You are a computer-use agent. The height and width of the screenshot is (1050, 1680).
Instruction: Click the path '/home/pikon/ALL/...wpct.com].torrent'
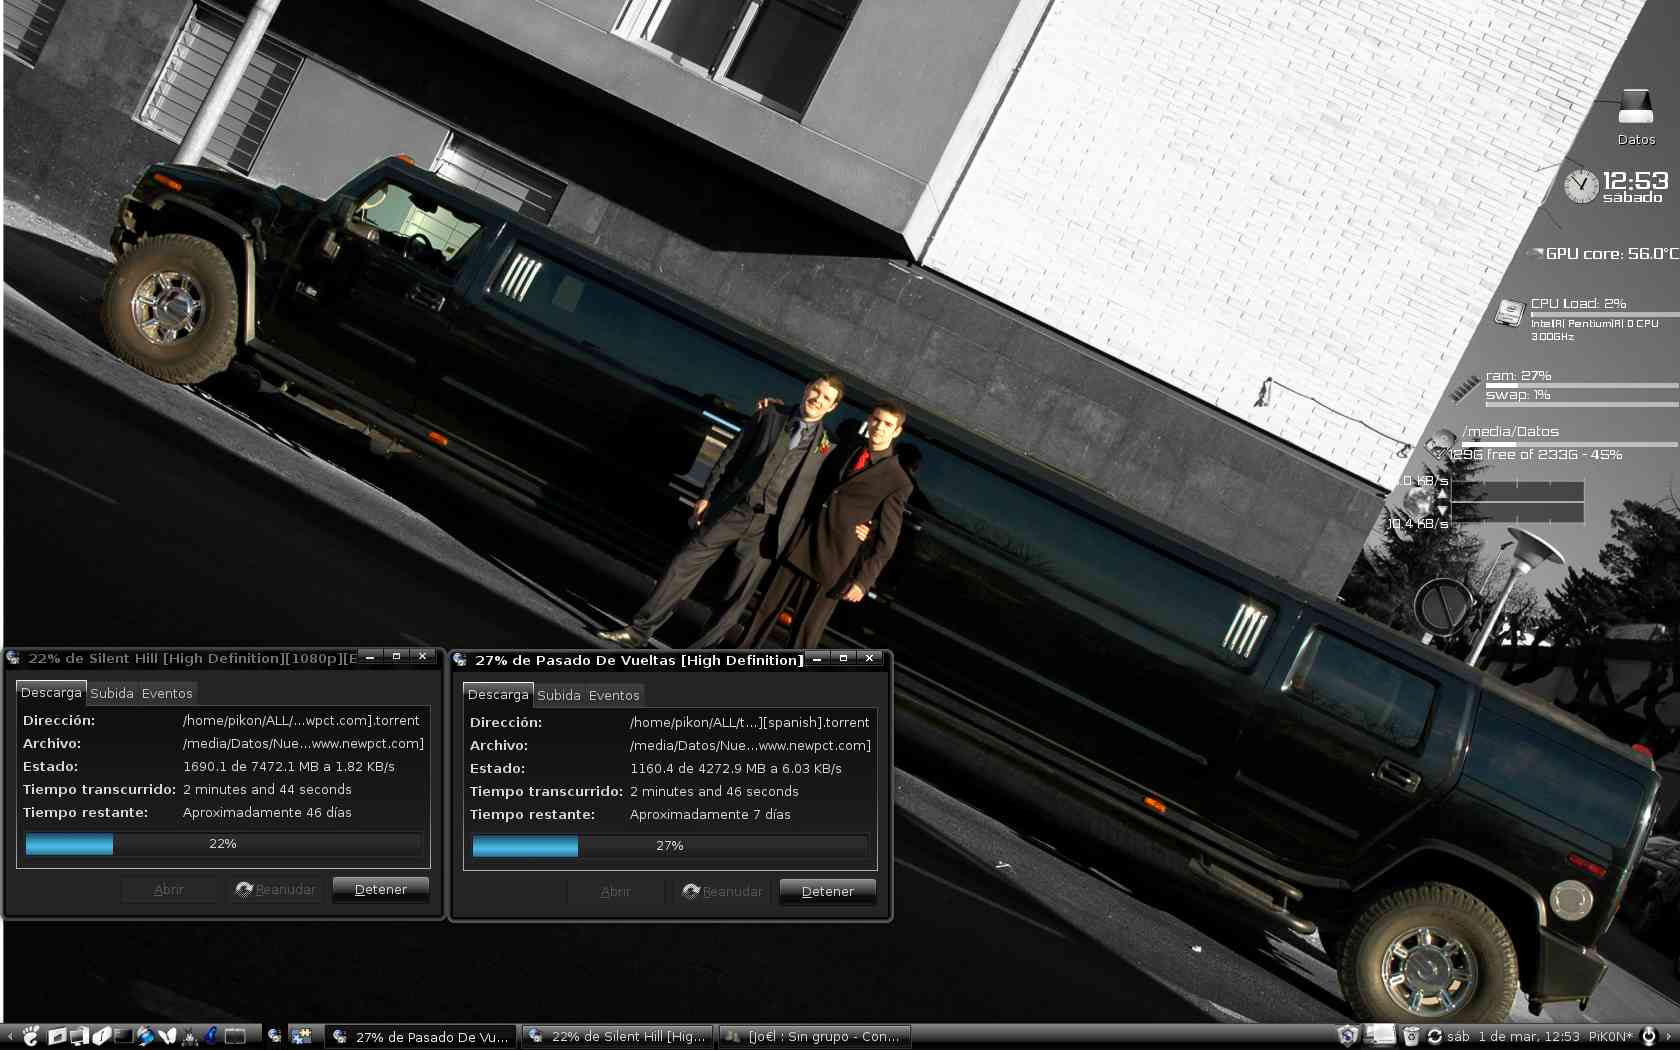pyautogui.click(x=301, y=720)
